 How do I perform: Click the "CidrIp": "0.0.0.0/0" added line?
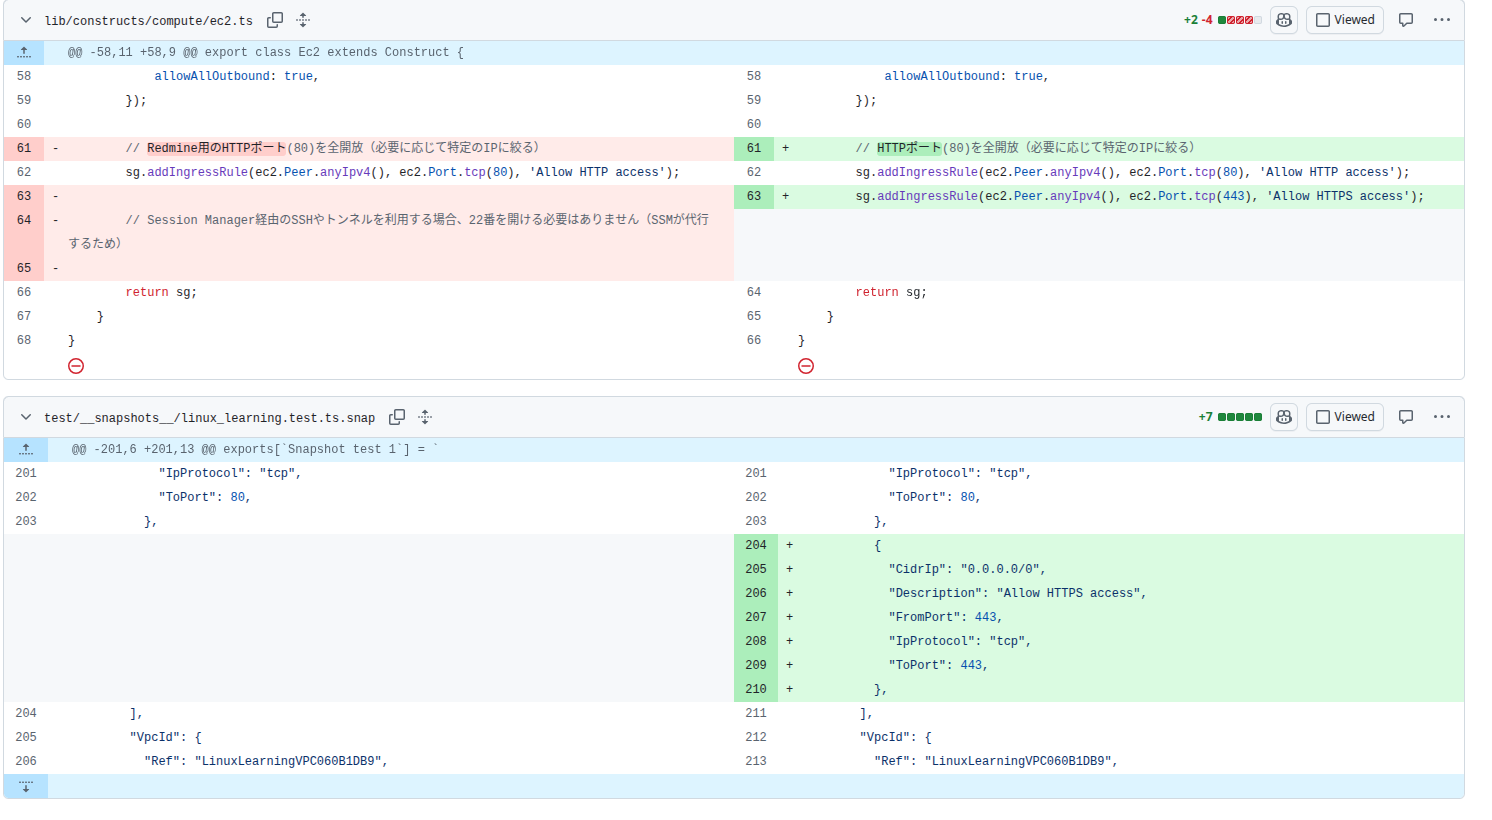click(x=967, y=569)
